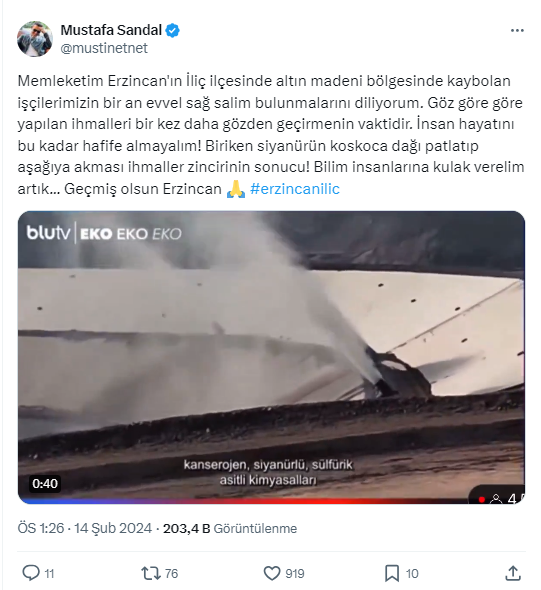Open the #erzincanilic hashtag link
The width and height of the screenshot is (541, 590).
295,189
